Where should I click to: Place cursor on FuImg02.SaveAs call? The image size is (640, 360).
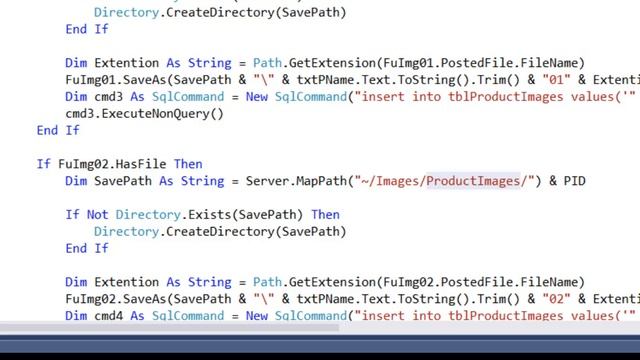click(x=116, y=299)
